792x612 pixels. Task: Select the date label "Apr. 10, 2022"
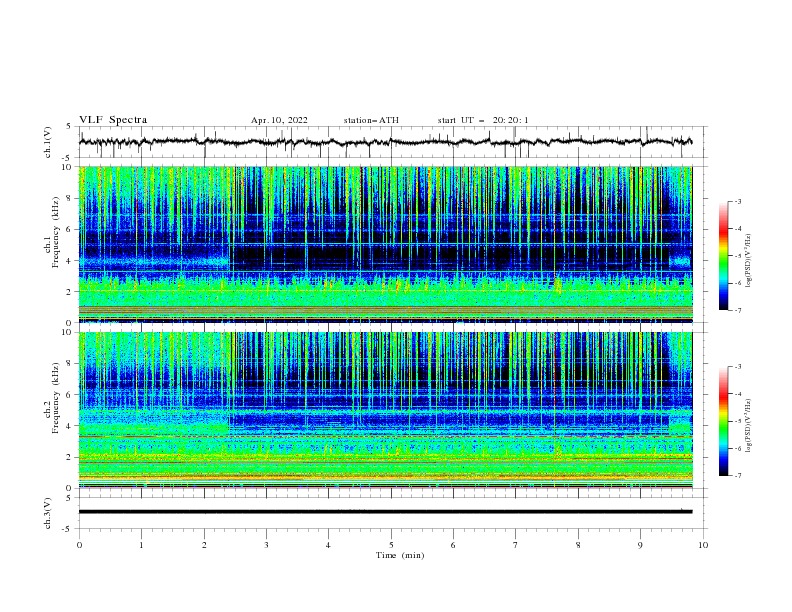pos(279,120)
